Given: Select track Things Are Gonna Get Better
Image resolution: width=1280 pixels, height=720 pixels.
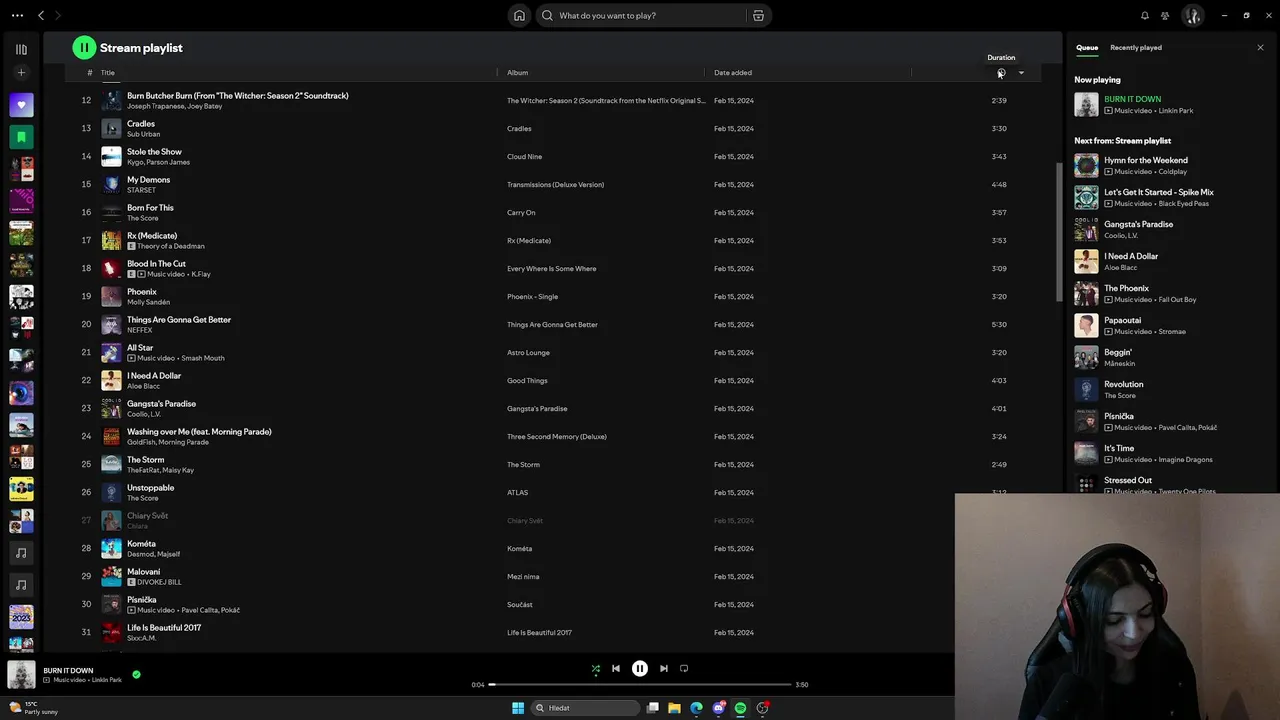Looking at the screenshot, I should 179,320.
